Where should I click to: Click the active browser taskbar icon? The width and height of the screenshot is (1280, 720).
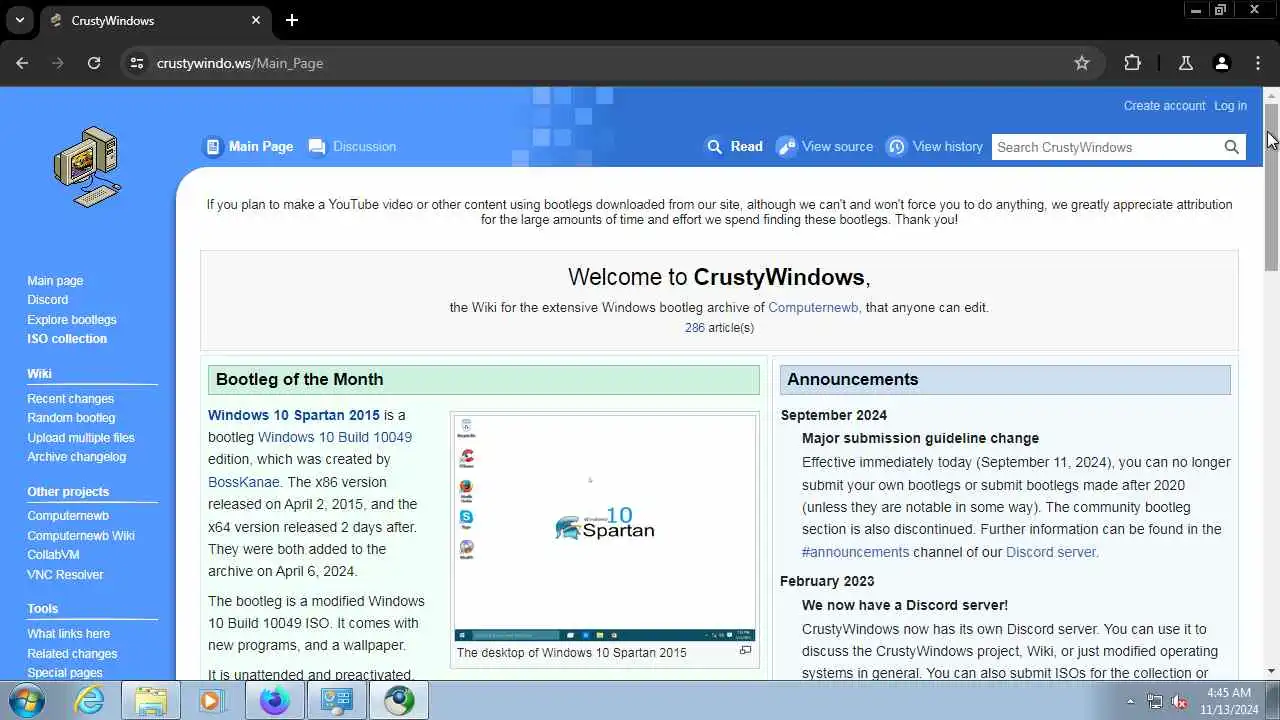(399, 700)
